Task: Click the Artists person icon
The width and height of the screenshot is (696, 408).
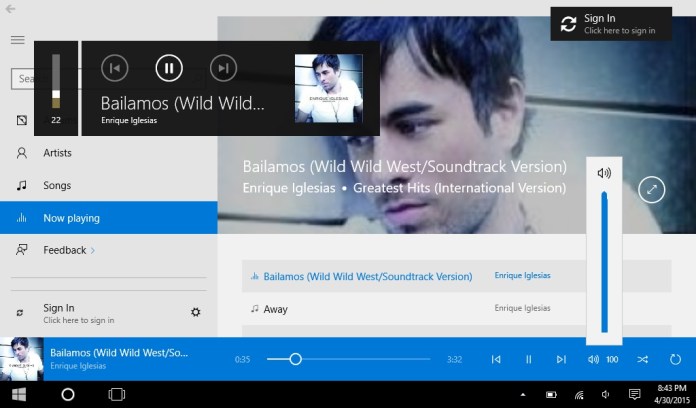Action: pyautogui.click(x=21, y=153)
